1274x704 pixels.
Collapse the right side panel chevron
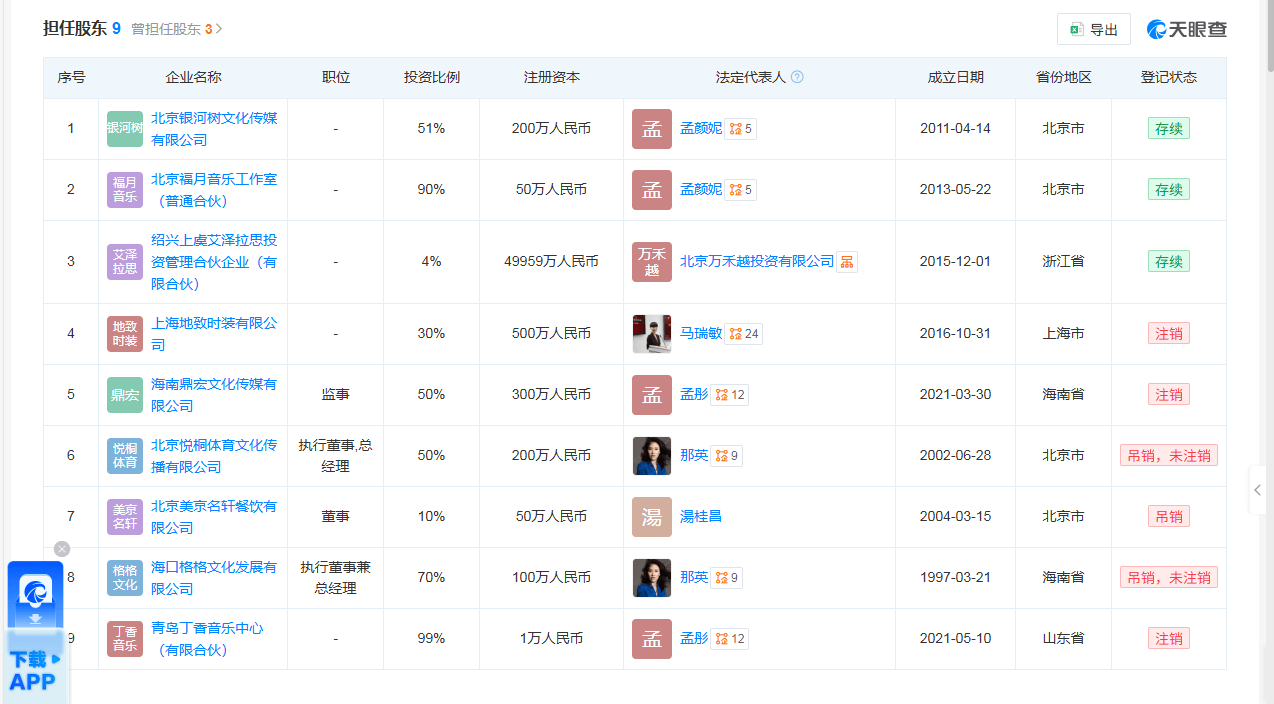click(1257, 490)
